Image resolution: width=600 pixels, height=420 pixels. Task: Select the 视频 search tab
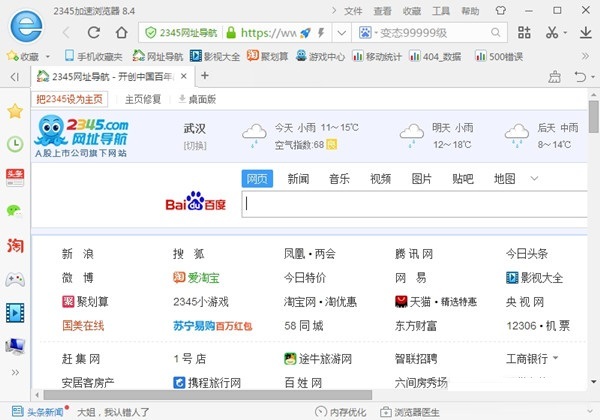[380, 179]
